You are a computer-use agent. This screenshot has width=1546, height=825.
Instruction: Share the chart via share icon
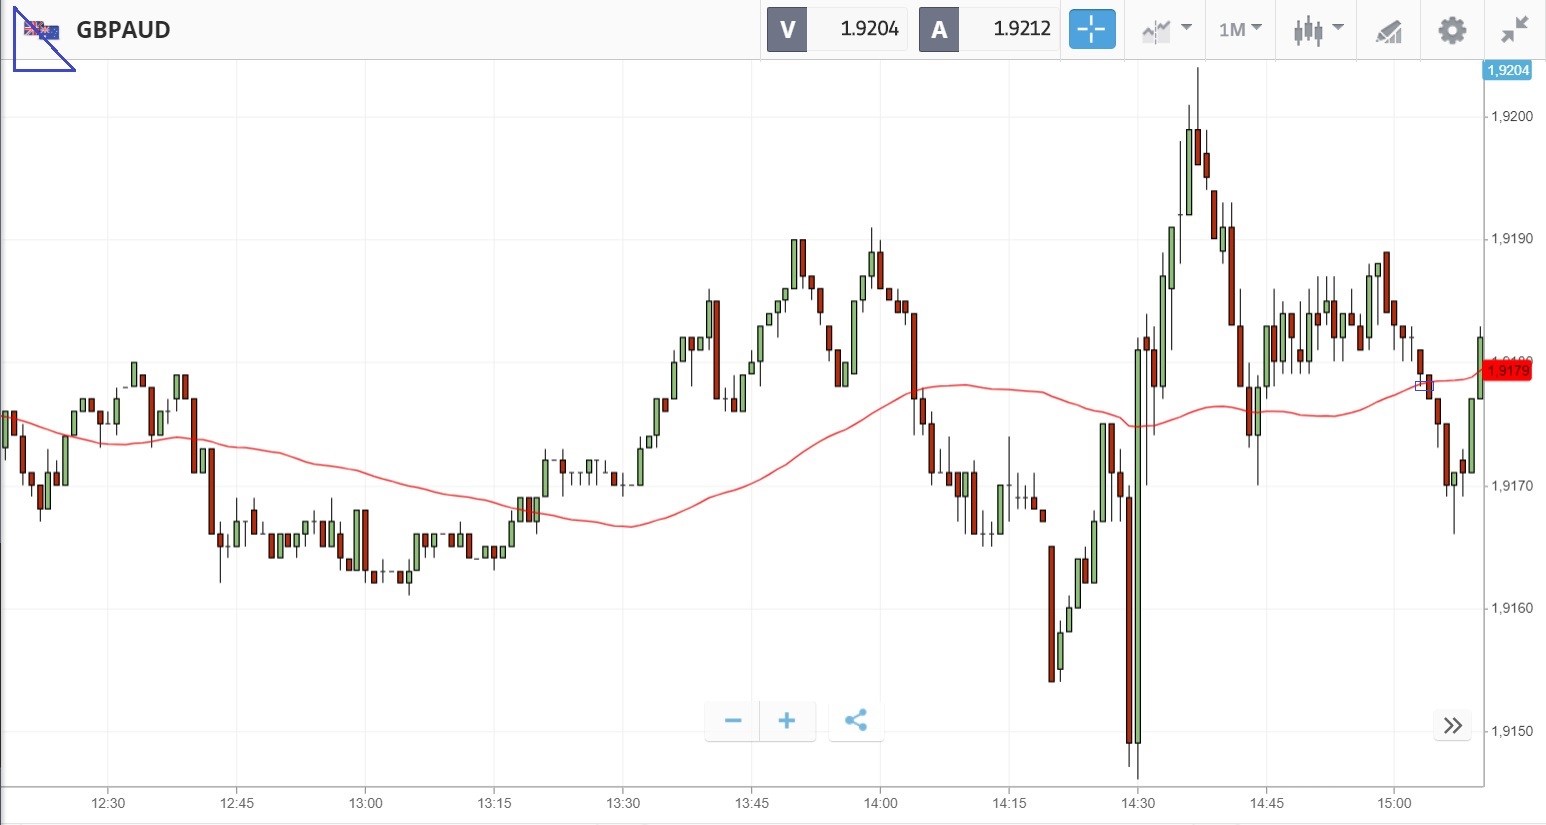856,721
